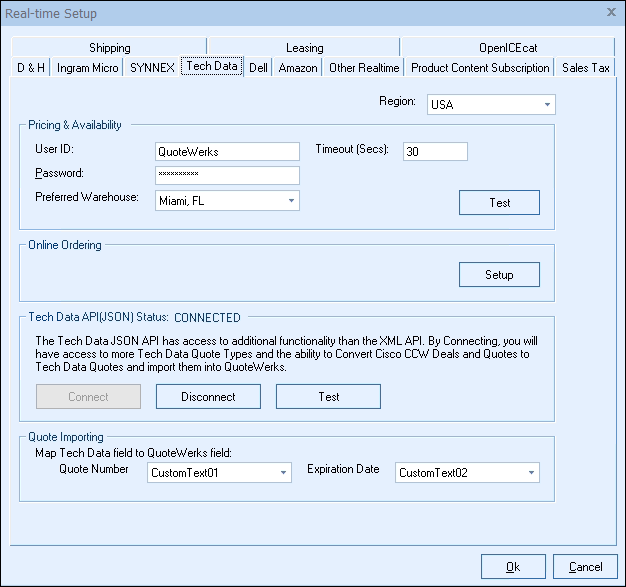Open Product Content Subscription tab

(x=480, y=67)
